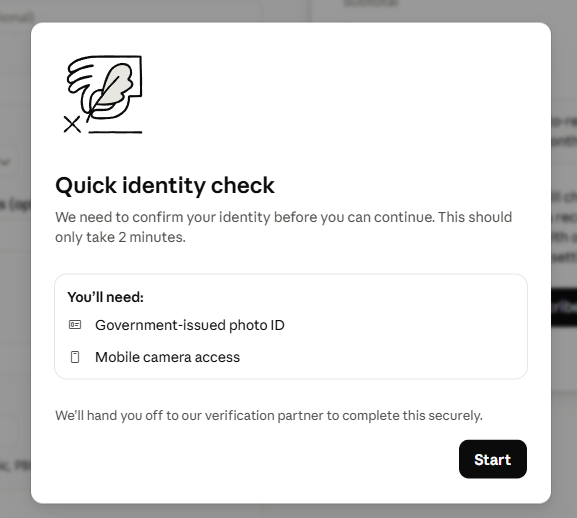Click the "only take 2 minutes" description text
This screenshot has height=518, width=577.
pyautogui.click(x=120, y=237)
